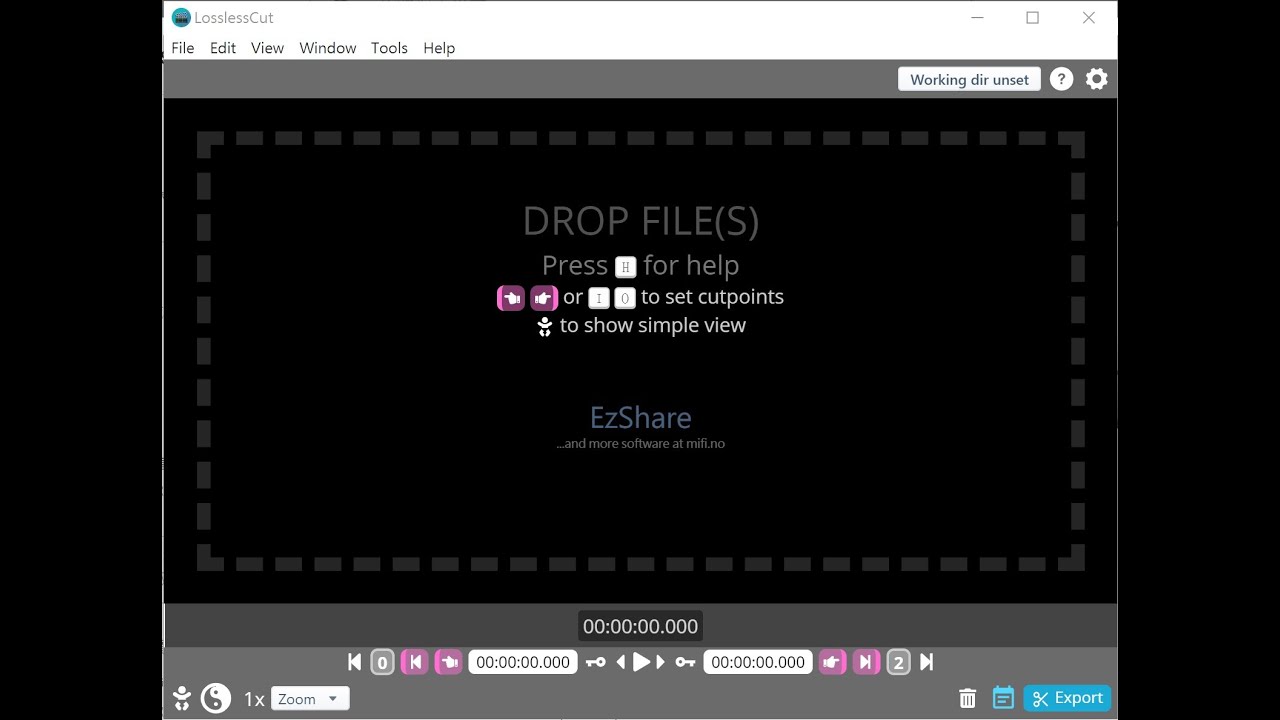Open the Help menu
This screenshot has width=1280, height=720.
point(439,48)
